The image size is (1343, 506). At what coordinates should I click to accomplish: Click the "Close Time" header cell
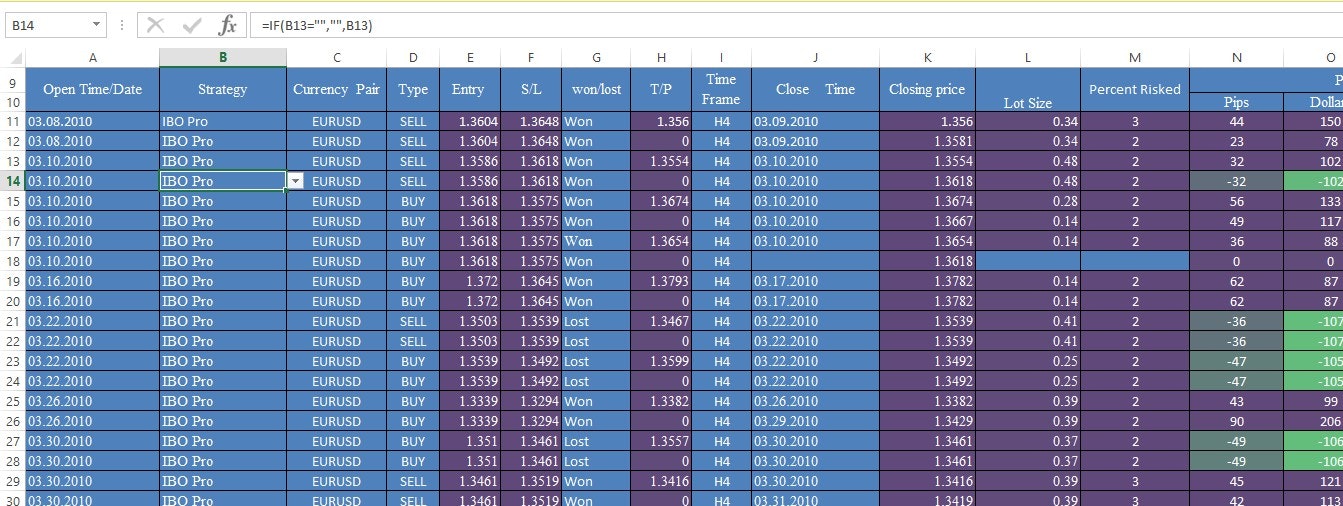(815, 89)
